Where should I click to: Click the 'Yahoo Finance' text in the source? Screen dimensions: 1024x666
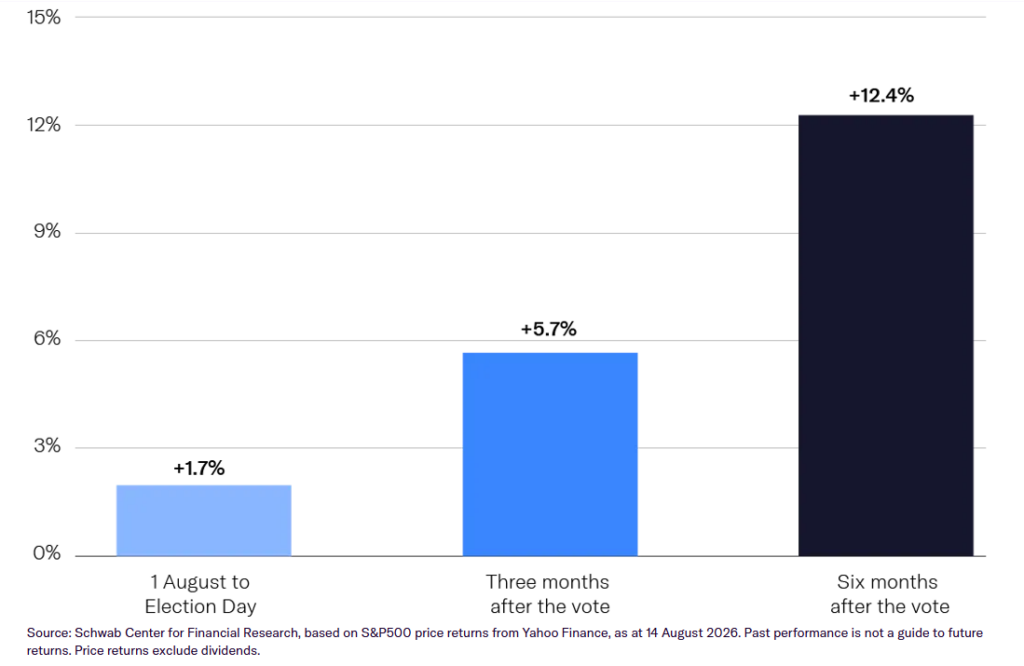(564, 633)
